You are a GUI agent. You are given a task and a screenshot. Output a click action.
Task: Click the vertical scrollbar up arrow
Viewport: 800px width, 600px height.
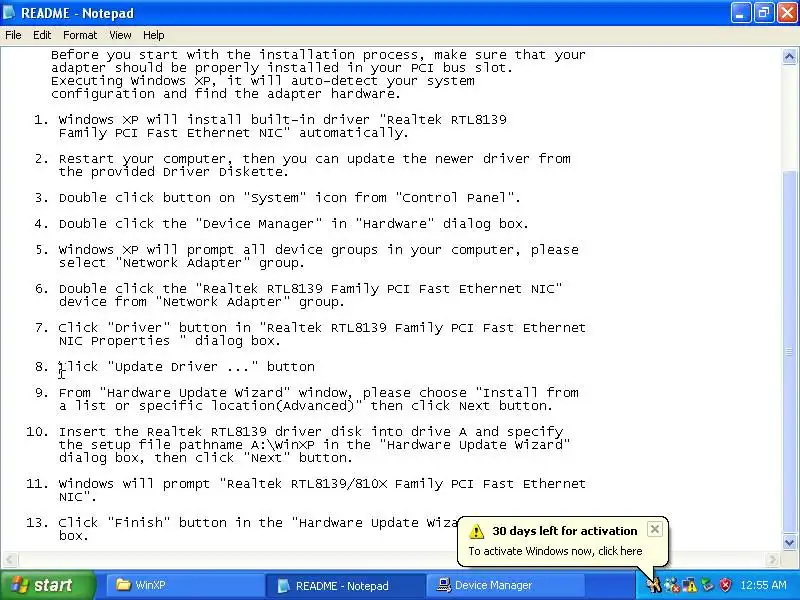point(789,56)
